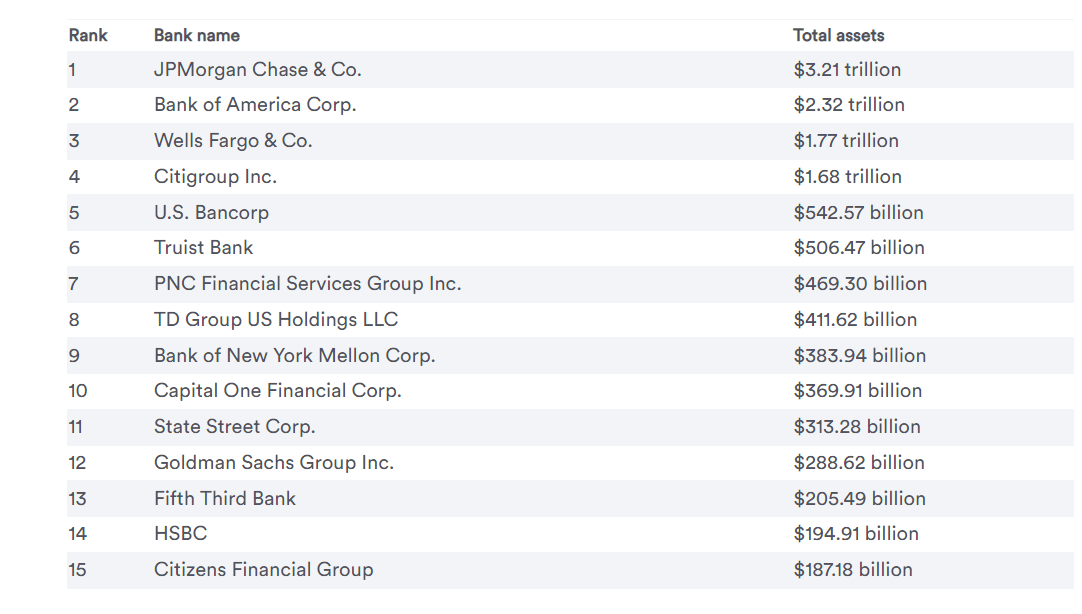Click Capital One Financial Corp. name
Screen dimensions: 1082x614
point(277,391)
